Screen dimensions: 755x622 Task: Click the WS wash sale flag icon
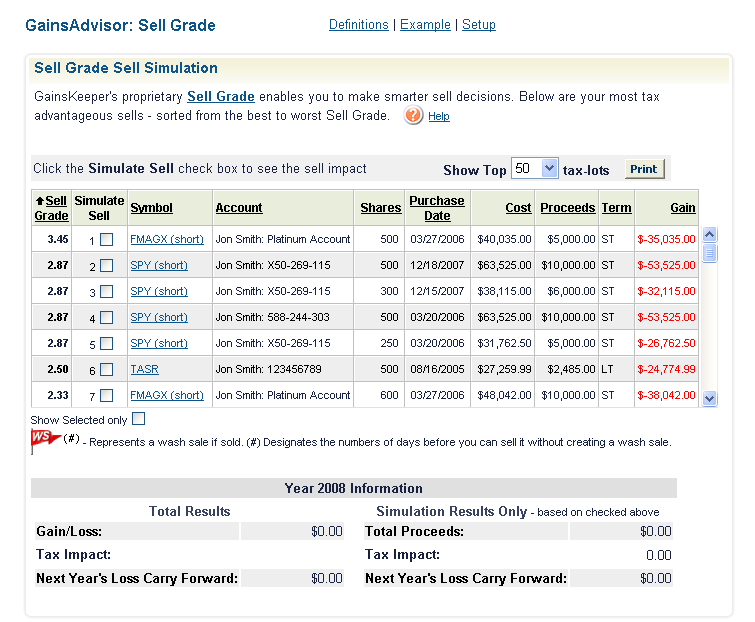[45, 441]
